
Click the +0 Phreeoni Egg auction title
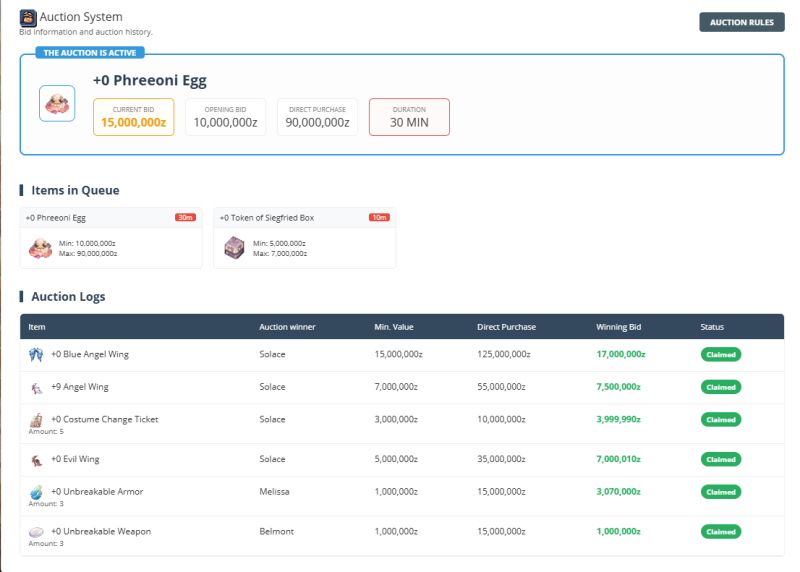coord(149,81)
